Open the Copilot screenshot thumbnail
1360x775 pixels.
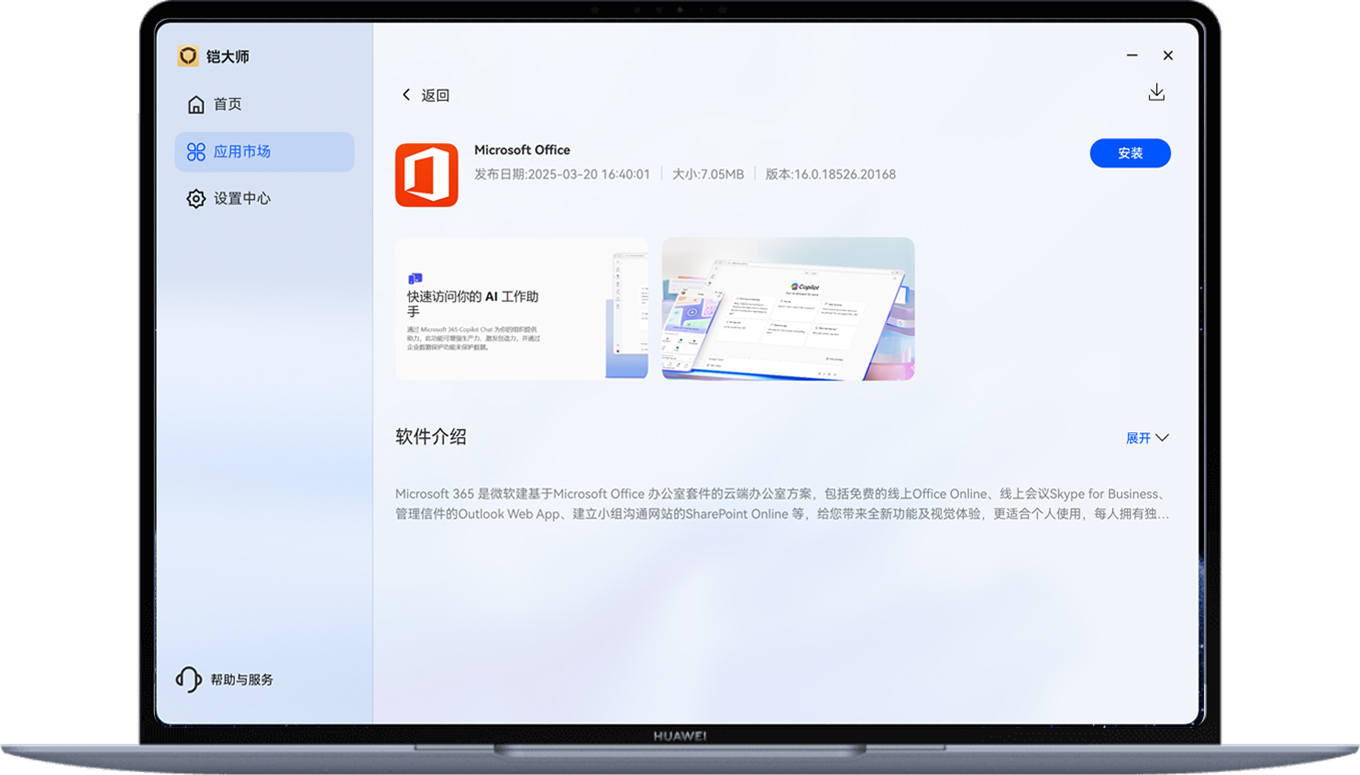(x=788, y=309)
